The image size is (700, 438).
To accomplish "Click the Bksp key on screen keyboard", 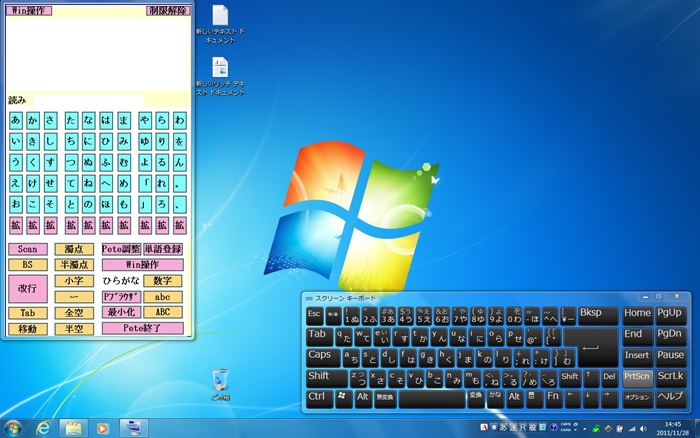I will coord(598,316).
